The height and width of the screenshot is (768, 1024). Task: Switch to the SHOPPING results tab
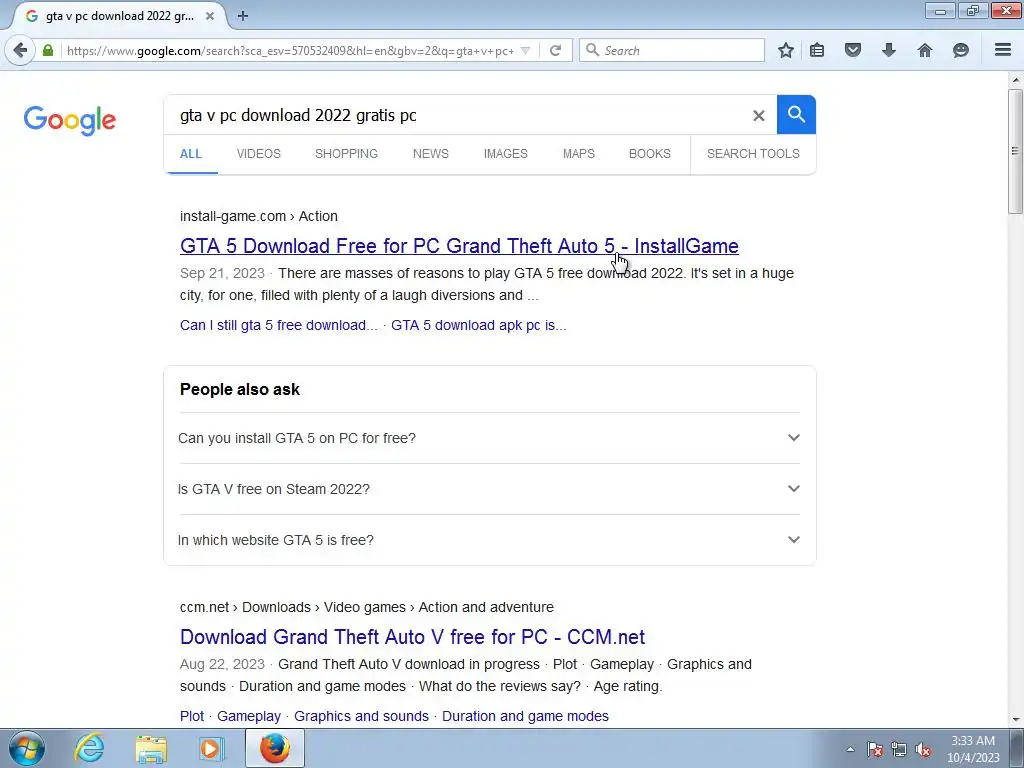click(x=346, y=153)
